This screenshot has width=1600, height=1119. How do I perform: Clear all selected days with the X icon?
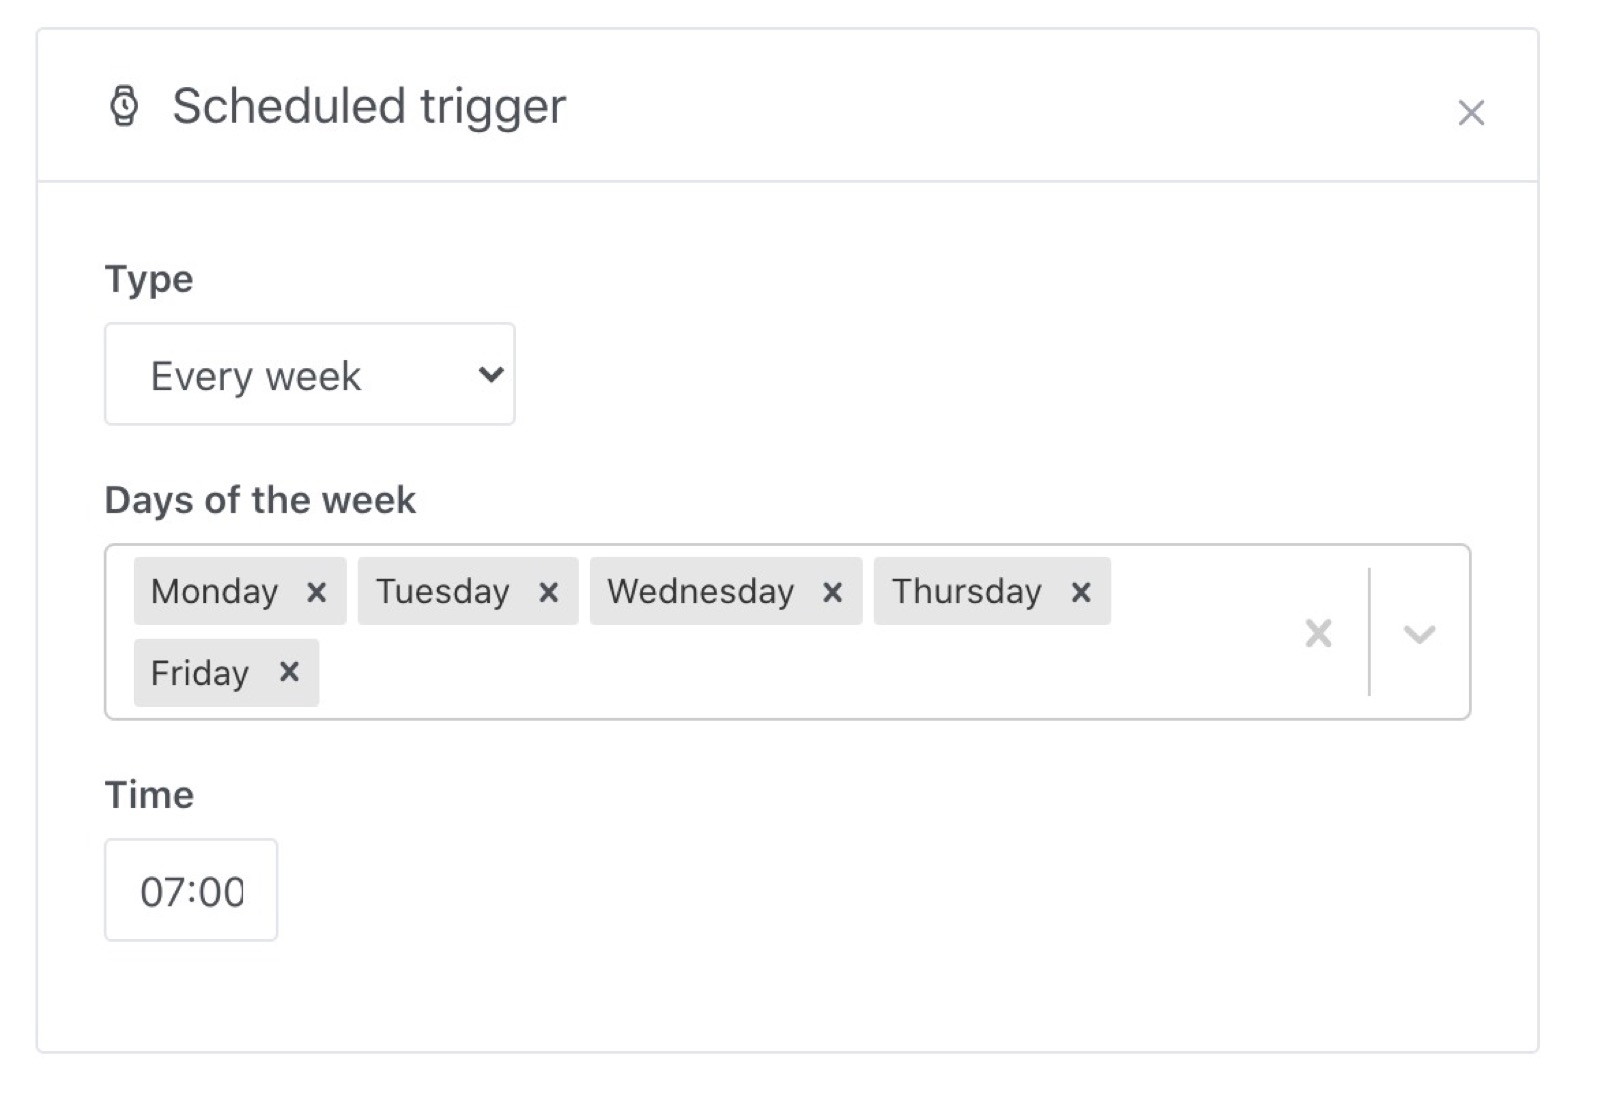pos(1318,633)
